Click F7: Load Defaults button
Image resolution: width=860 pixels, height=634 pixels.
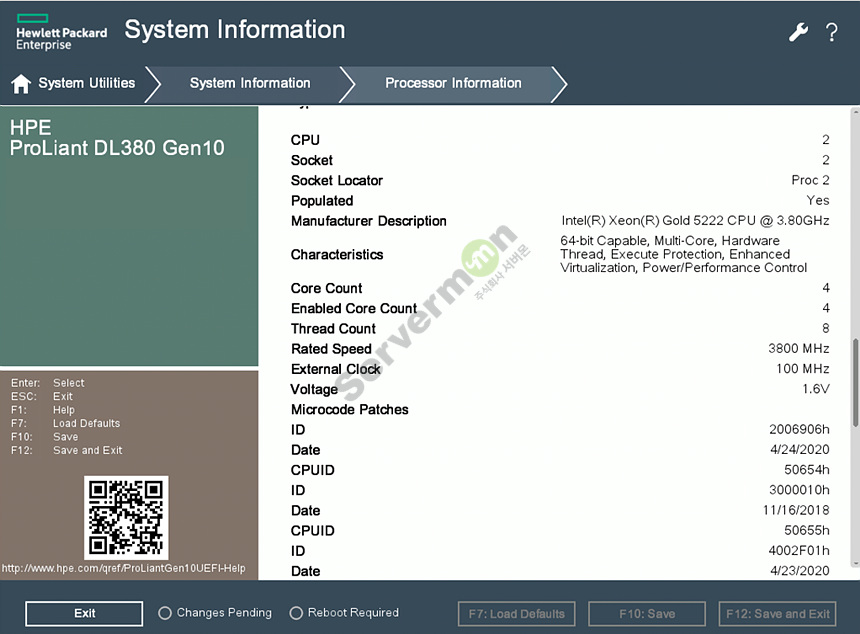tap(516, 614)
